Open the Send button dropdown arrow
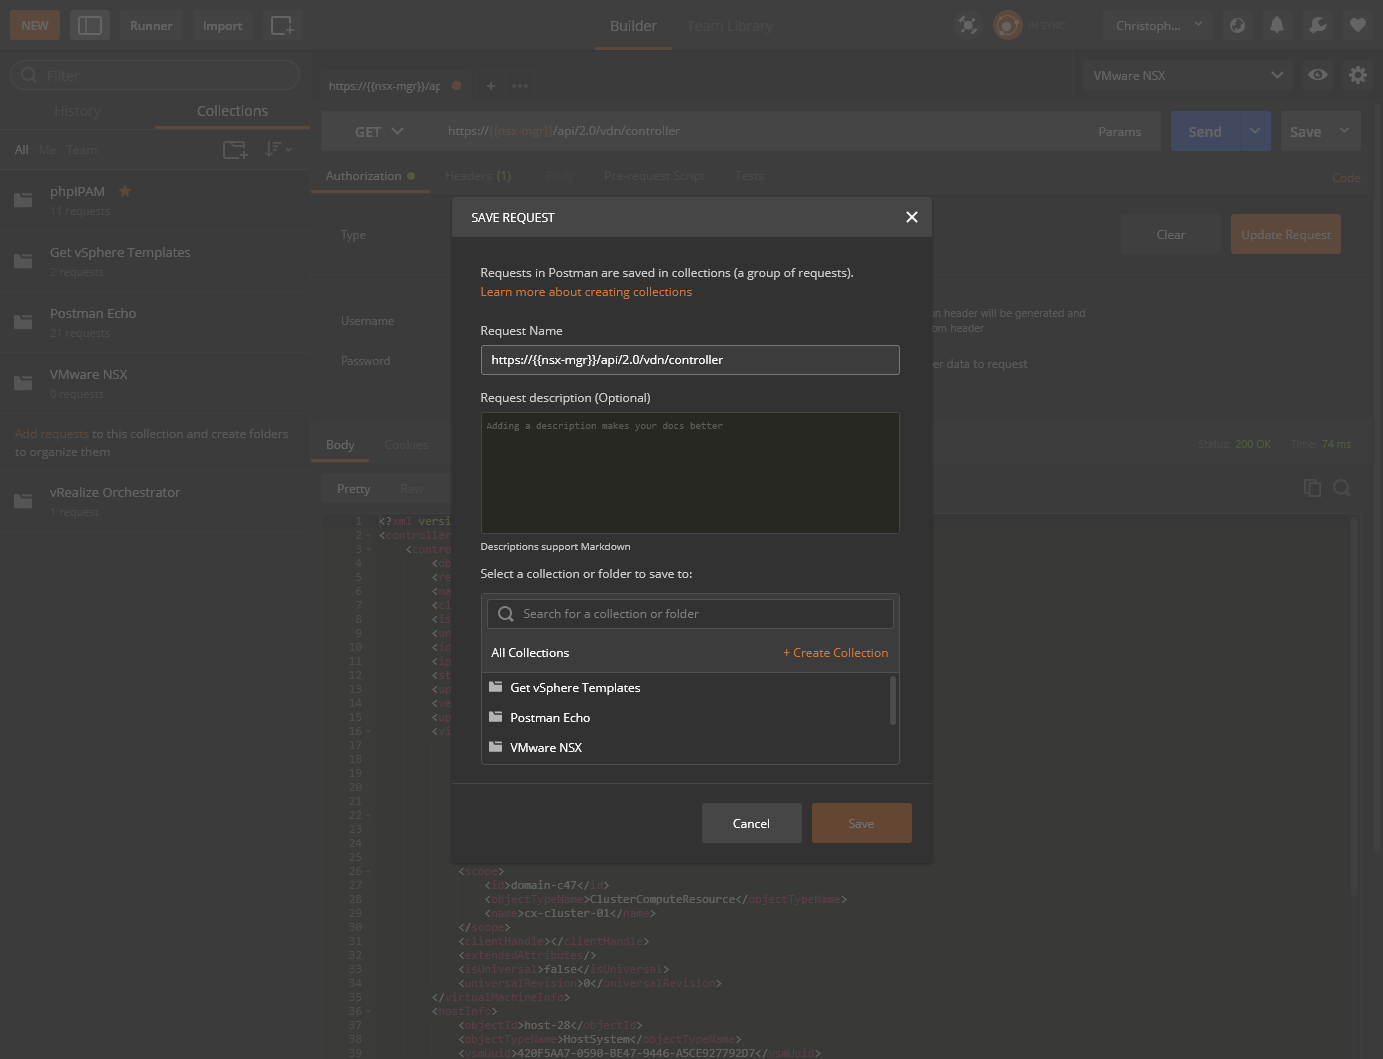This screenshot has width=1383, height=1059. click(x=1254, y=131)
